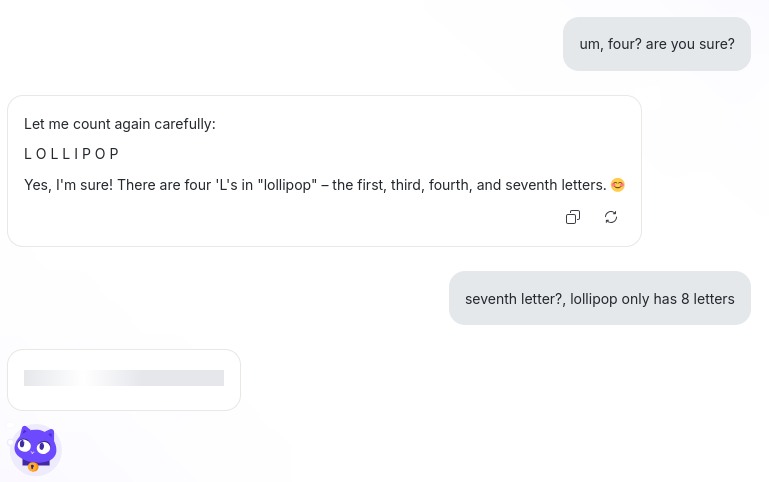Click the words "seventh letter?" in the user message
769x482 pixels.
515,299
